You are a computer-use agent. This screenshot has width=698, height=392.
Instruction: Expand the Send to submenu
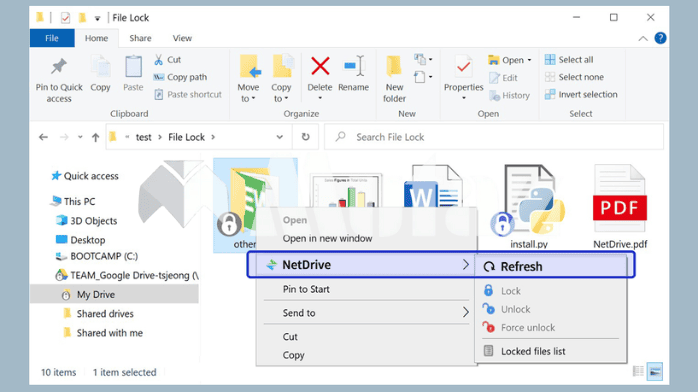367,313
